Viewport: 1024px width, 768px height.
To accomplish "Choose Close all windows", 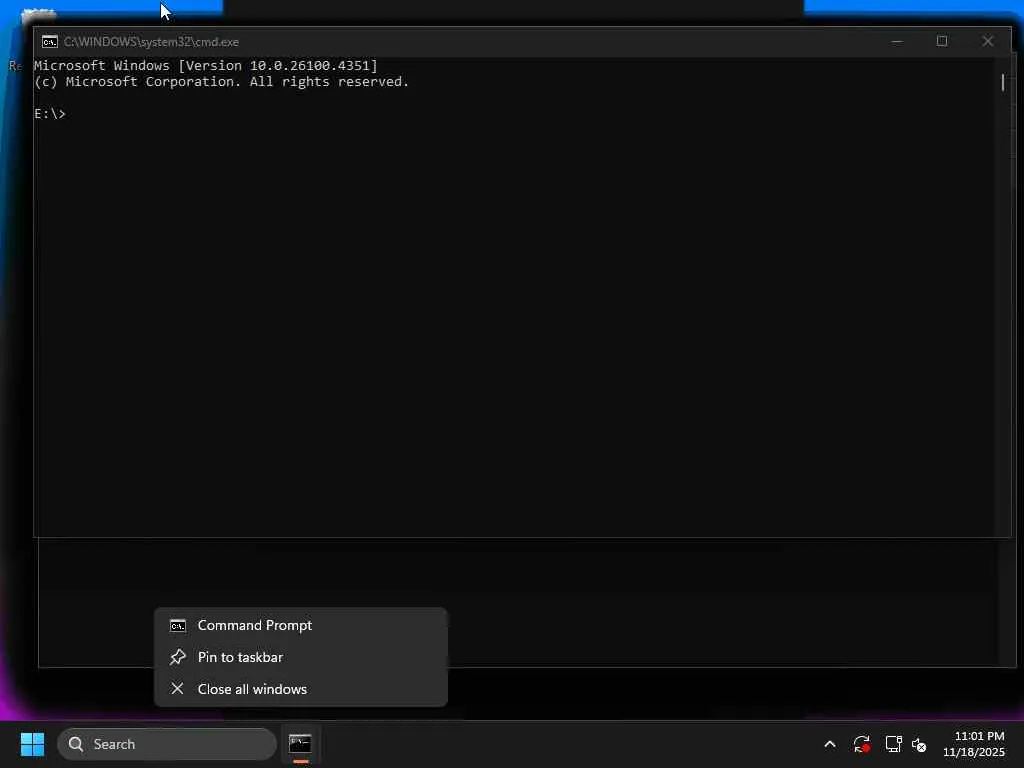I will click(x=300, y=689).
